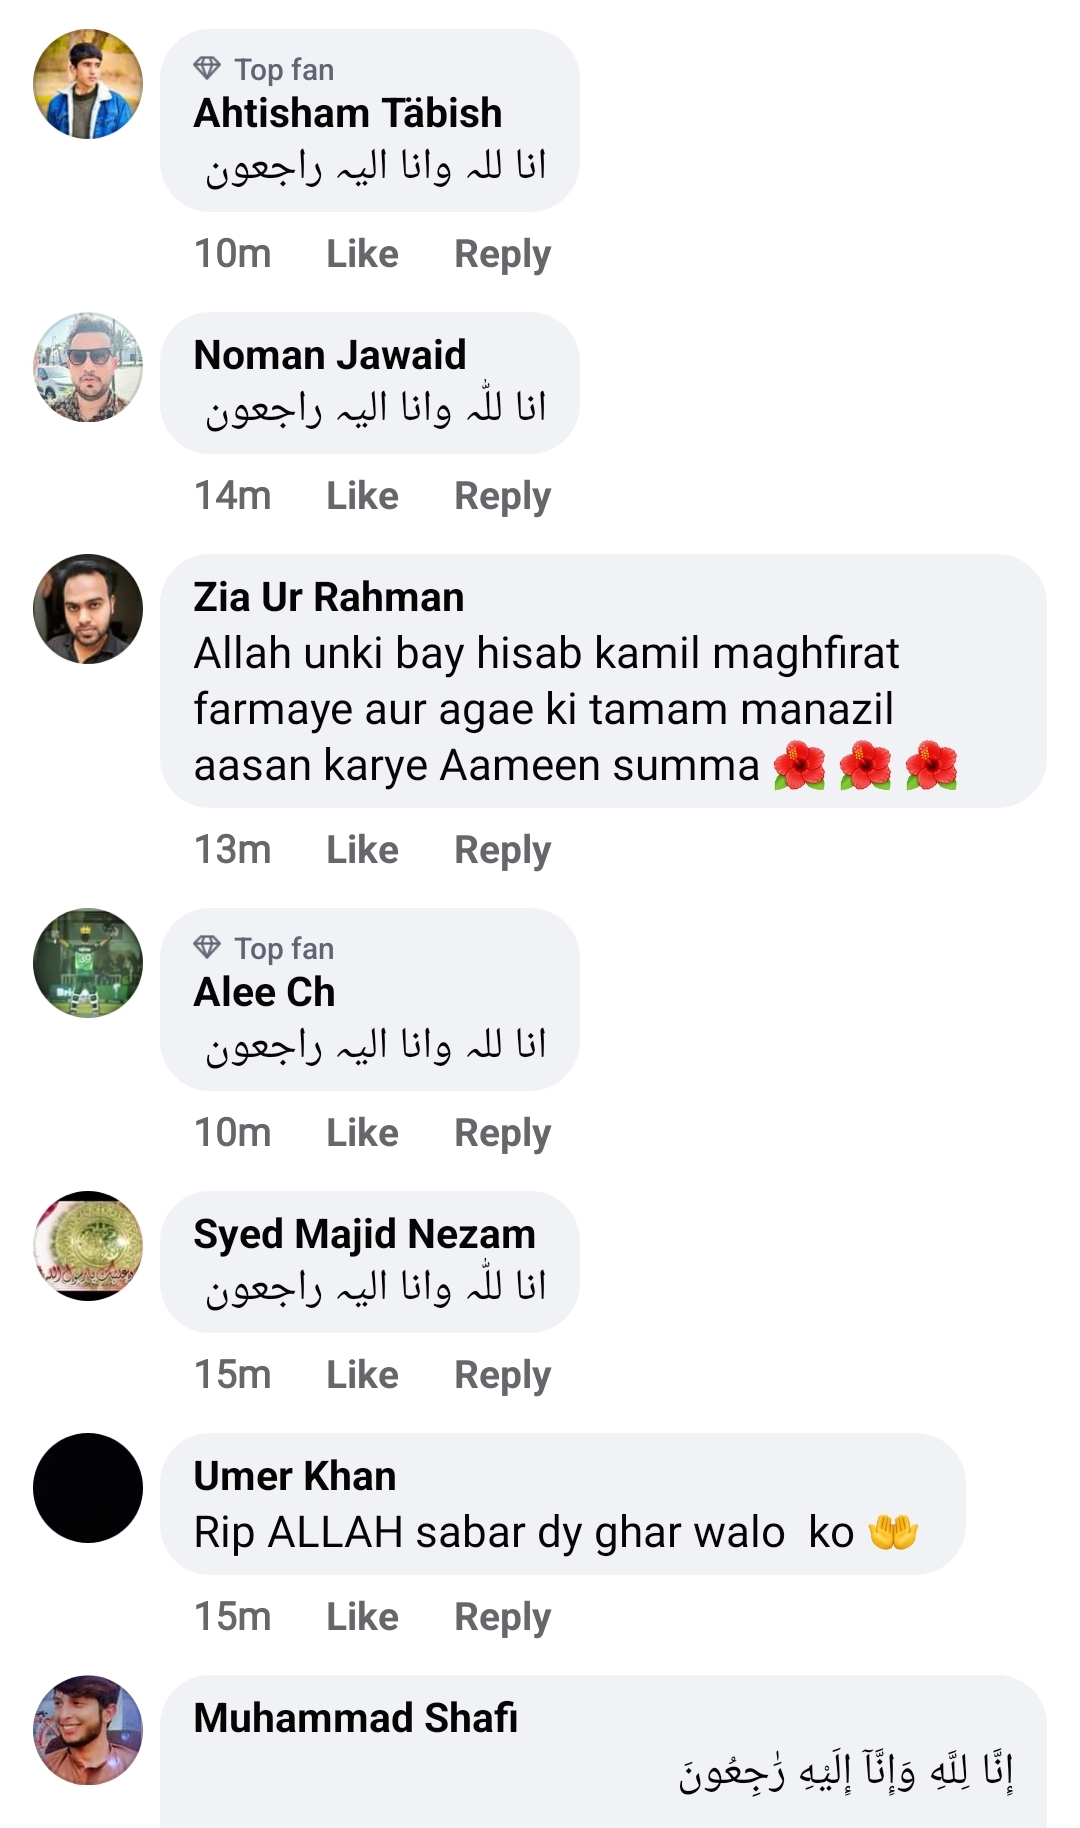The image size is (1080, 1828).
Task: Open Syed Majid Nezam's avatar
Action: [x=88, y=1246]
